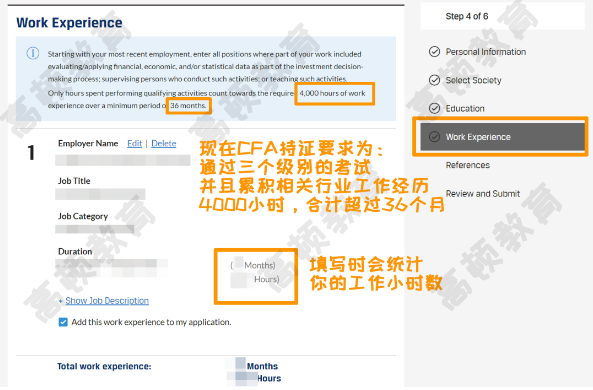Click the blurred Employer Name value
Image resolution: width=593 pixels, height=390 pixels.
coord(123,160)
